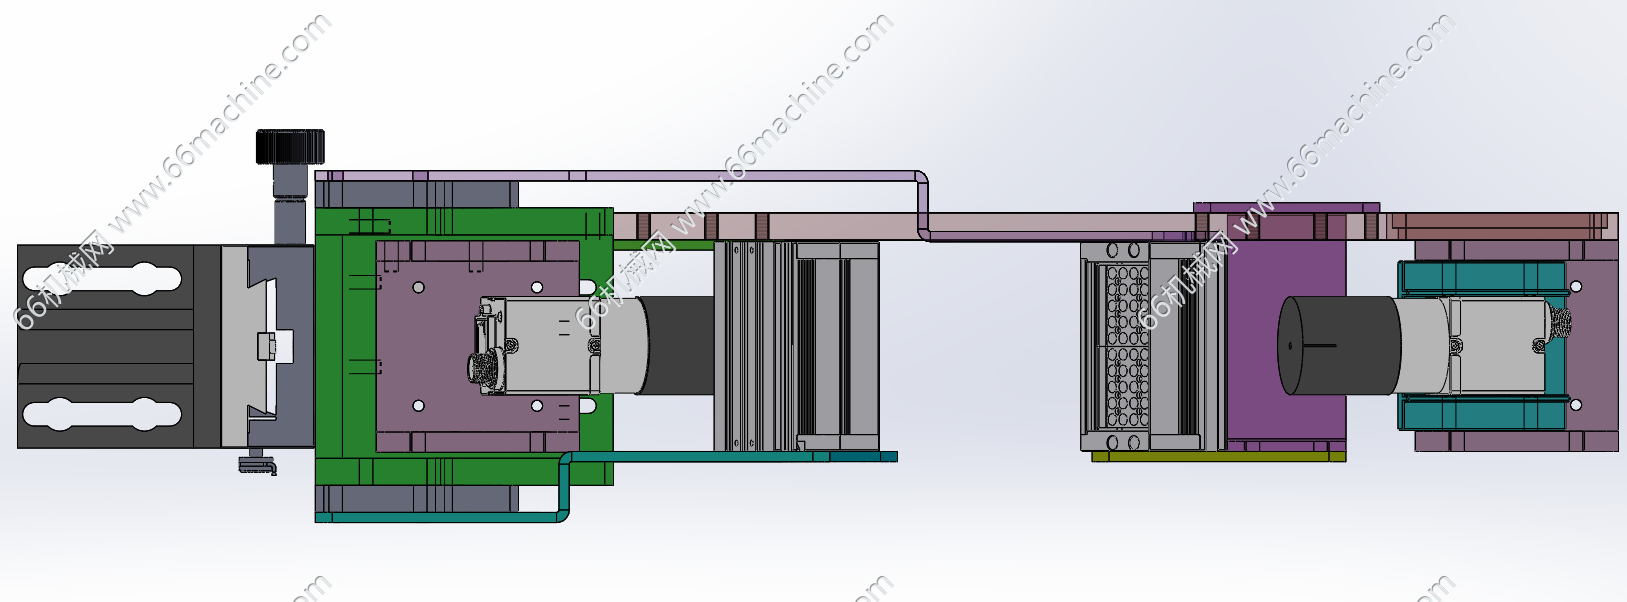The width and height of the screenshot is (1627, 602).
Task: Select the lower slotted hole in dark bracket
Action: tap(101, 414)
